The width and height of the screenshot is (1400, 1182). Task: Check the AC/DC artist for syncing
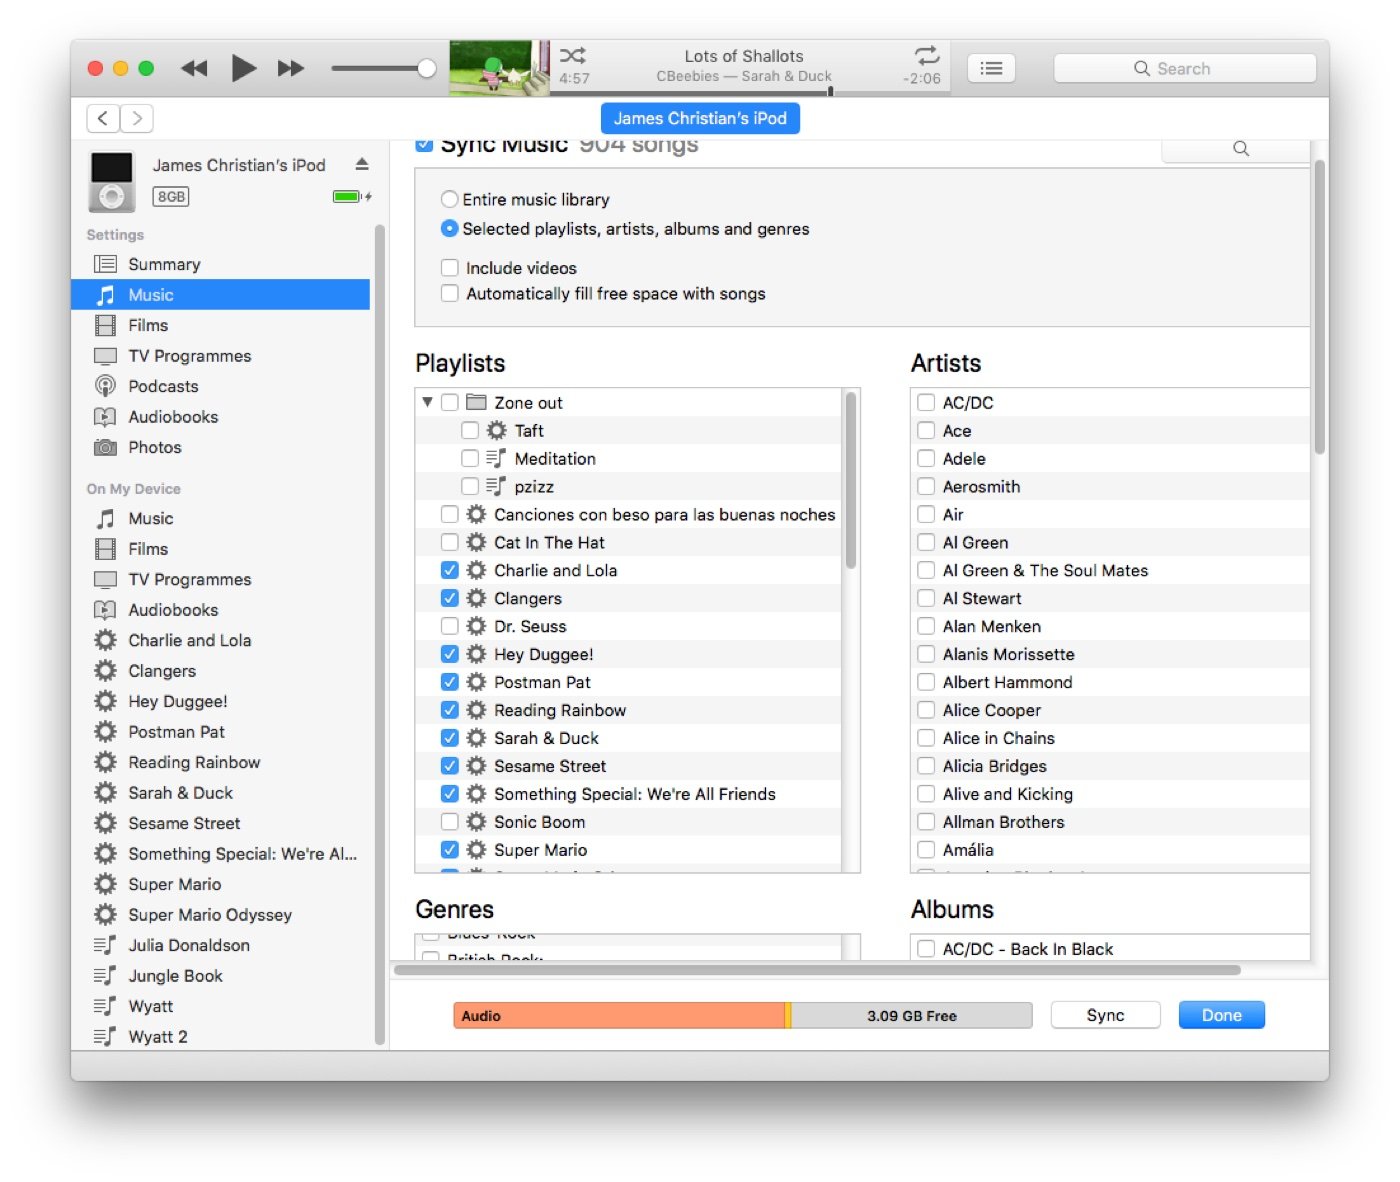pyautogui.click(x=926, y=402)
